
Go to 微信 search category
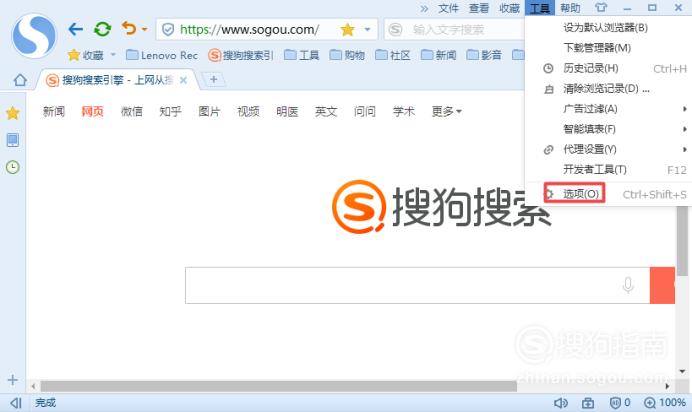pyautogui.click(x=132, y=112)
